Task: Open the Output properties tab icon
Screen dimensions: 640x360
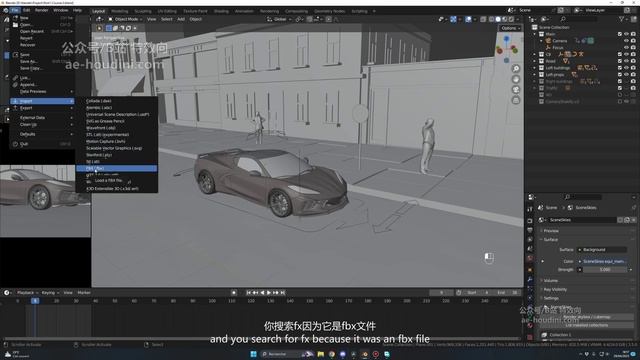Action: pyautogui.click(x=530, y=230)
